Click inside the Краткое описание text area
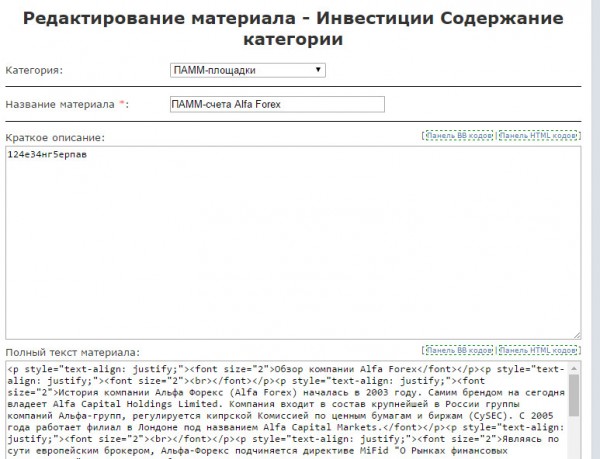 [x=293, y=243]
